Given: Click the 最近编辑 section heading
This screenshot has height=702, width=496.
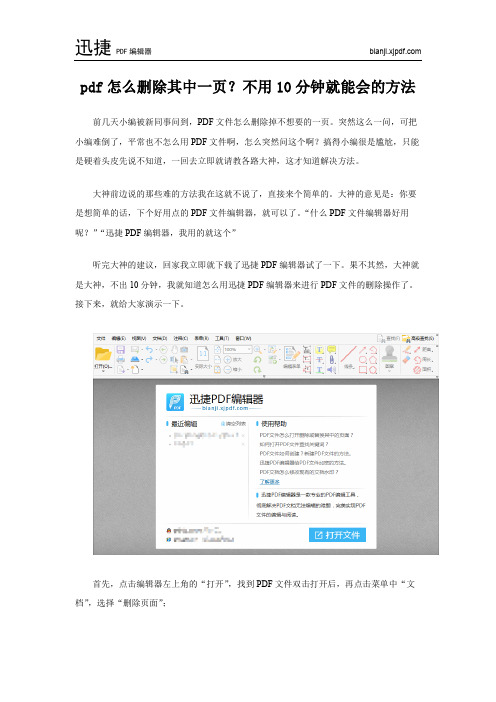Looking at the screenshot, I should click(184, 424).
